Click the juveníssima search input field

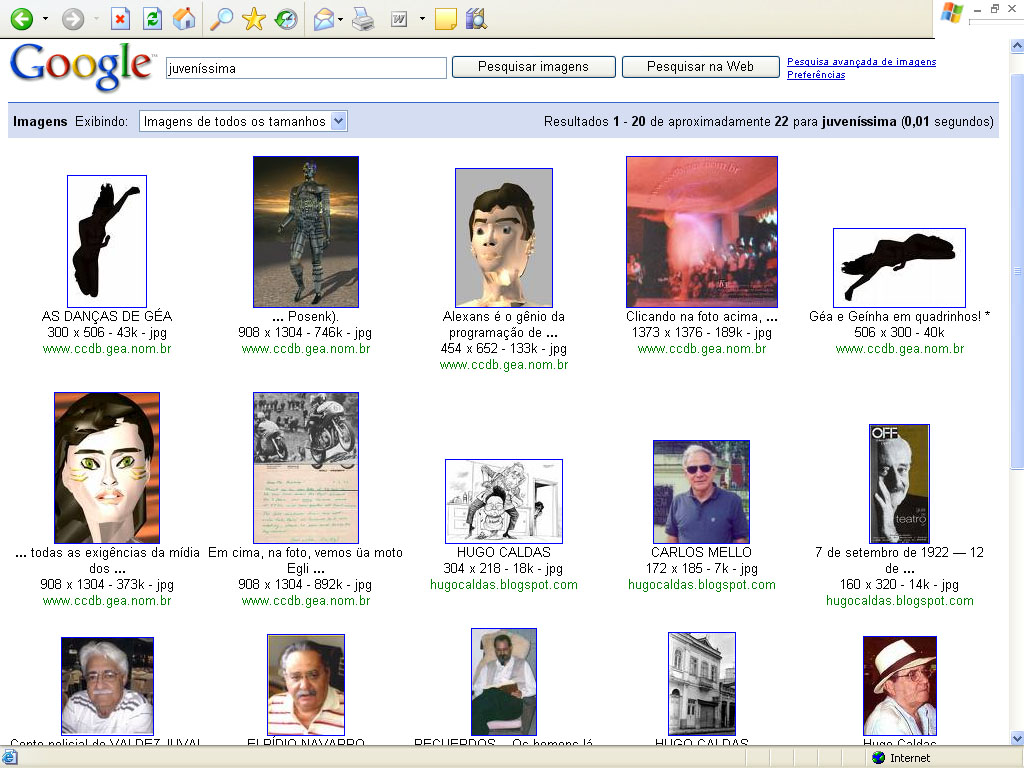(x=305, y=68)
